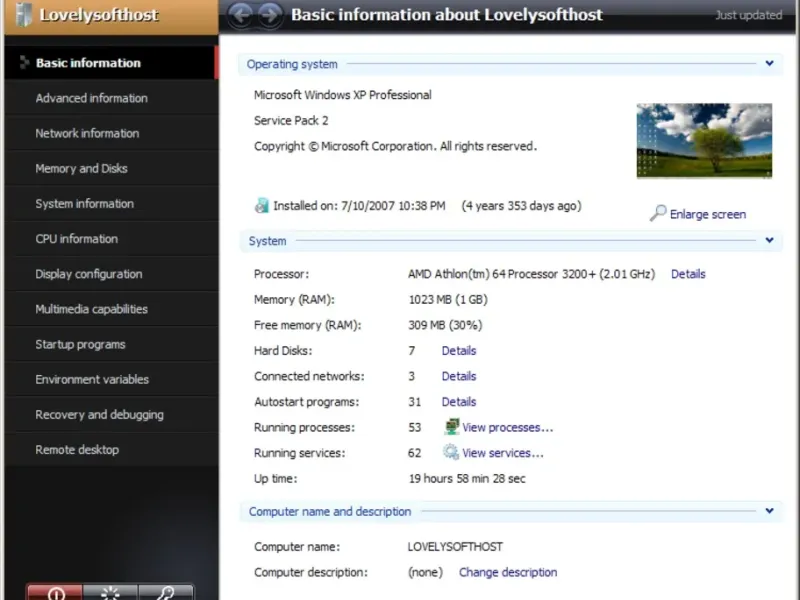Select Basic information in sidebar
The width and height of the screenshot is (800, 600).
(x=111, y=63)
